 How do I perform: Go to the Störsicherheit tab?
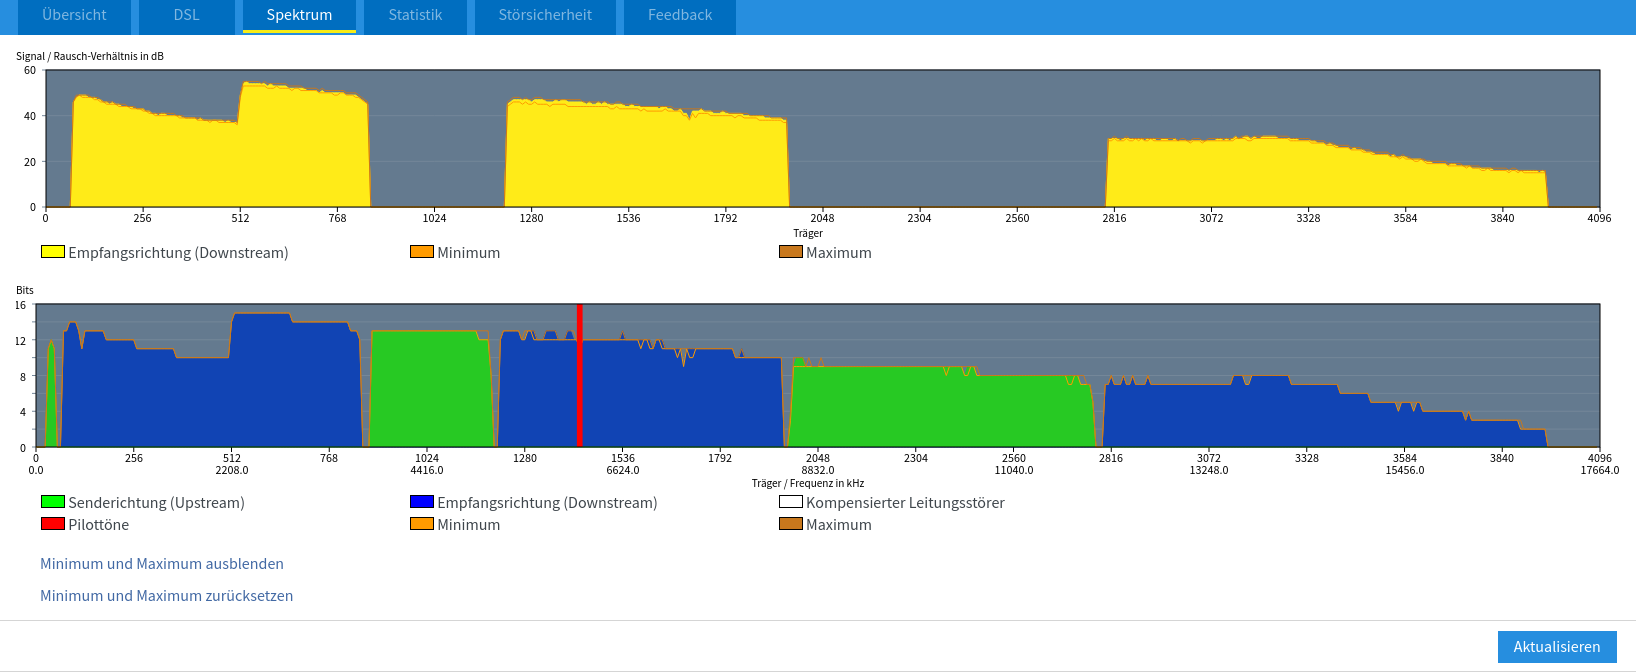[x=545, y=16]
